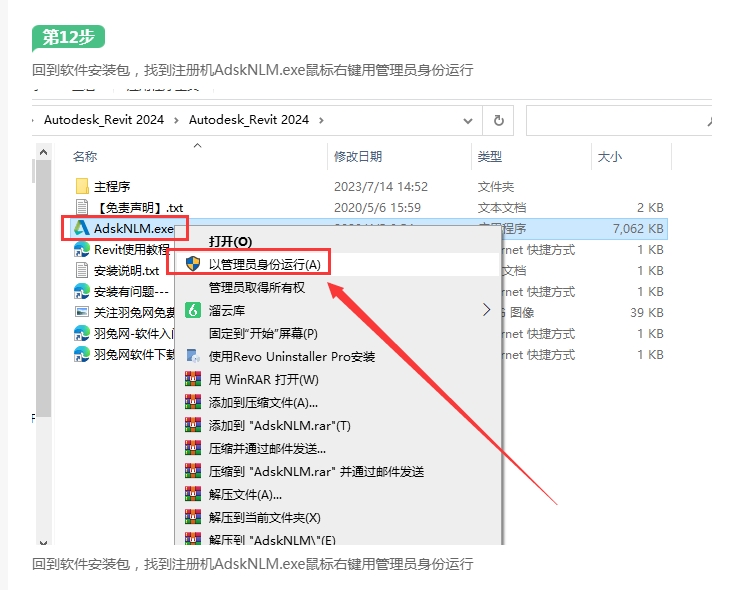This screenshot has height=590, width=747.
Task: Click WinRAR icon beside 解压文件(A)...
Action: click(x=193, y=494)
